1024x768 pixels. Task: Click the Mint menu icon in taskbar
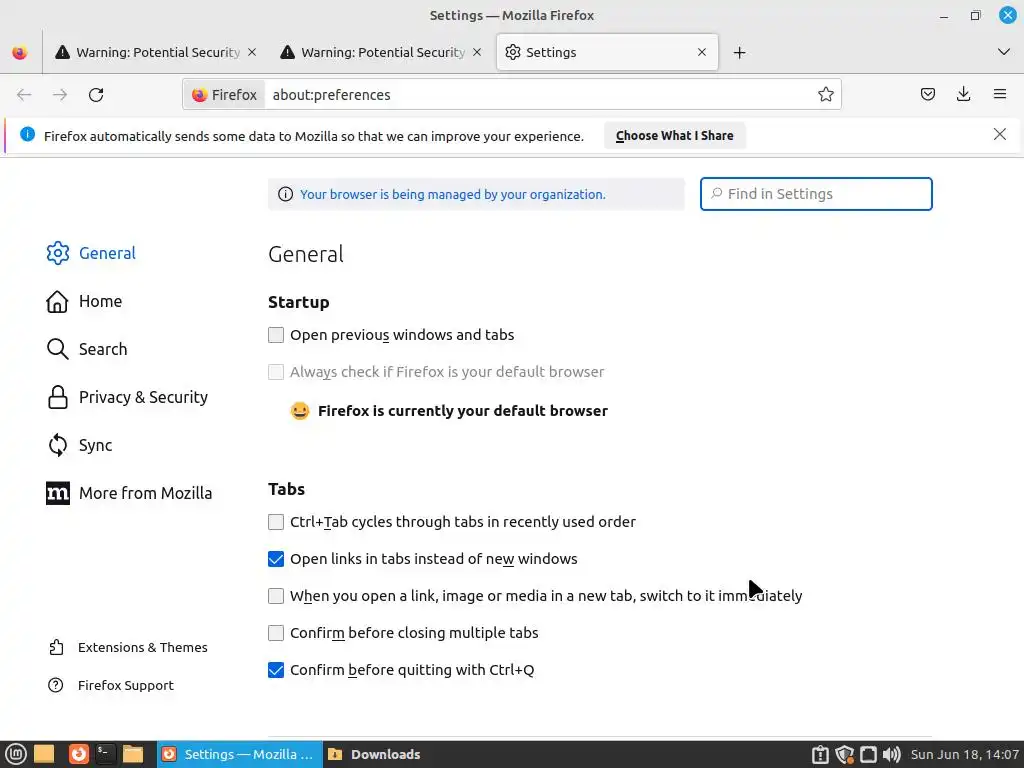coord(16,754)
